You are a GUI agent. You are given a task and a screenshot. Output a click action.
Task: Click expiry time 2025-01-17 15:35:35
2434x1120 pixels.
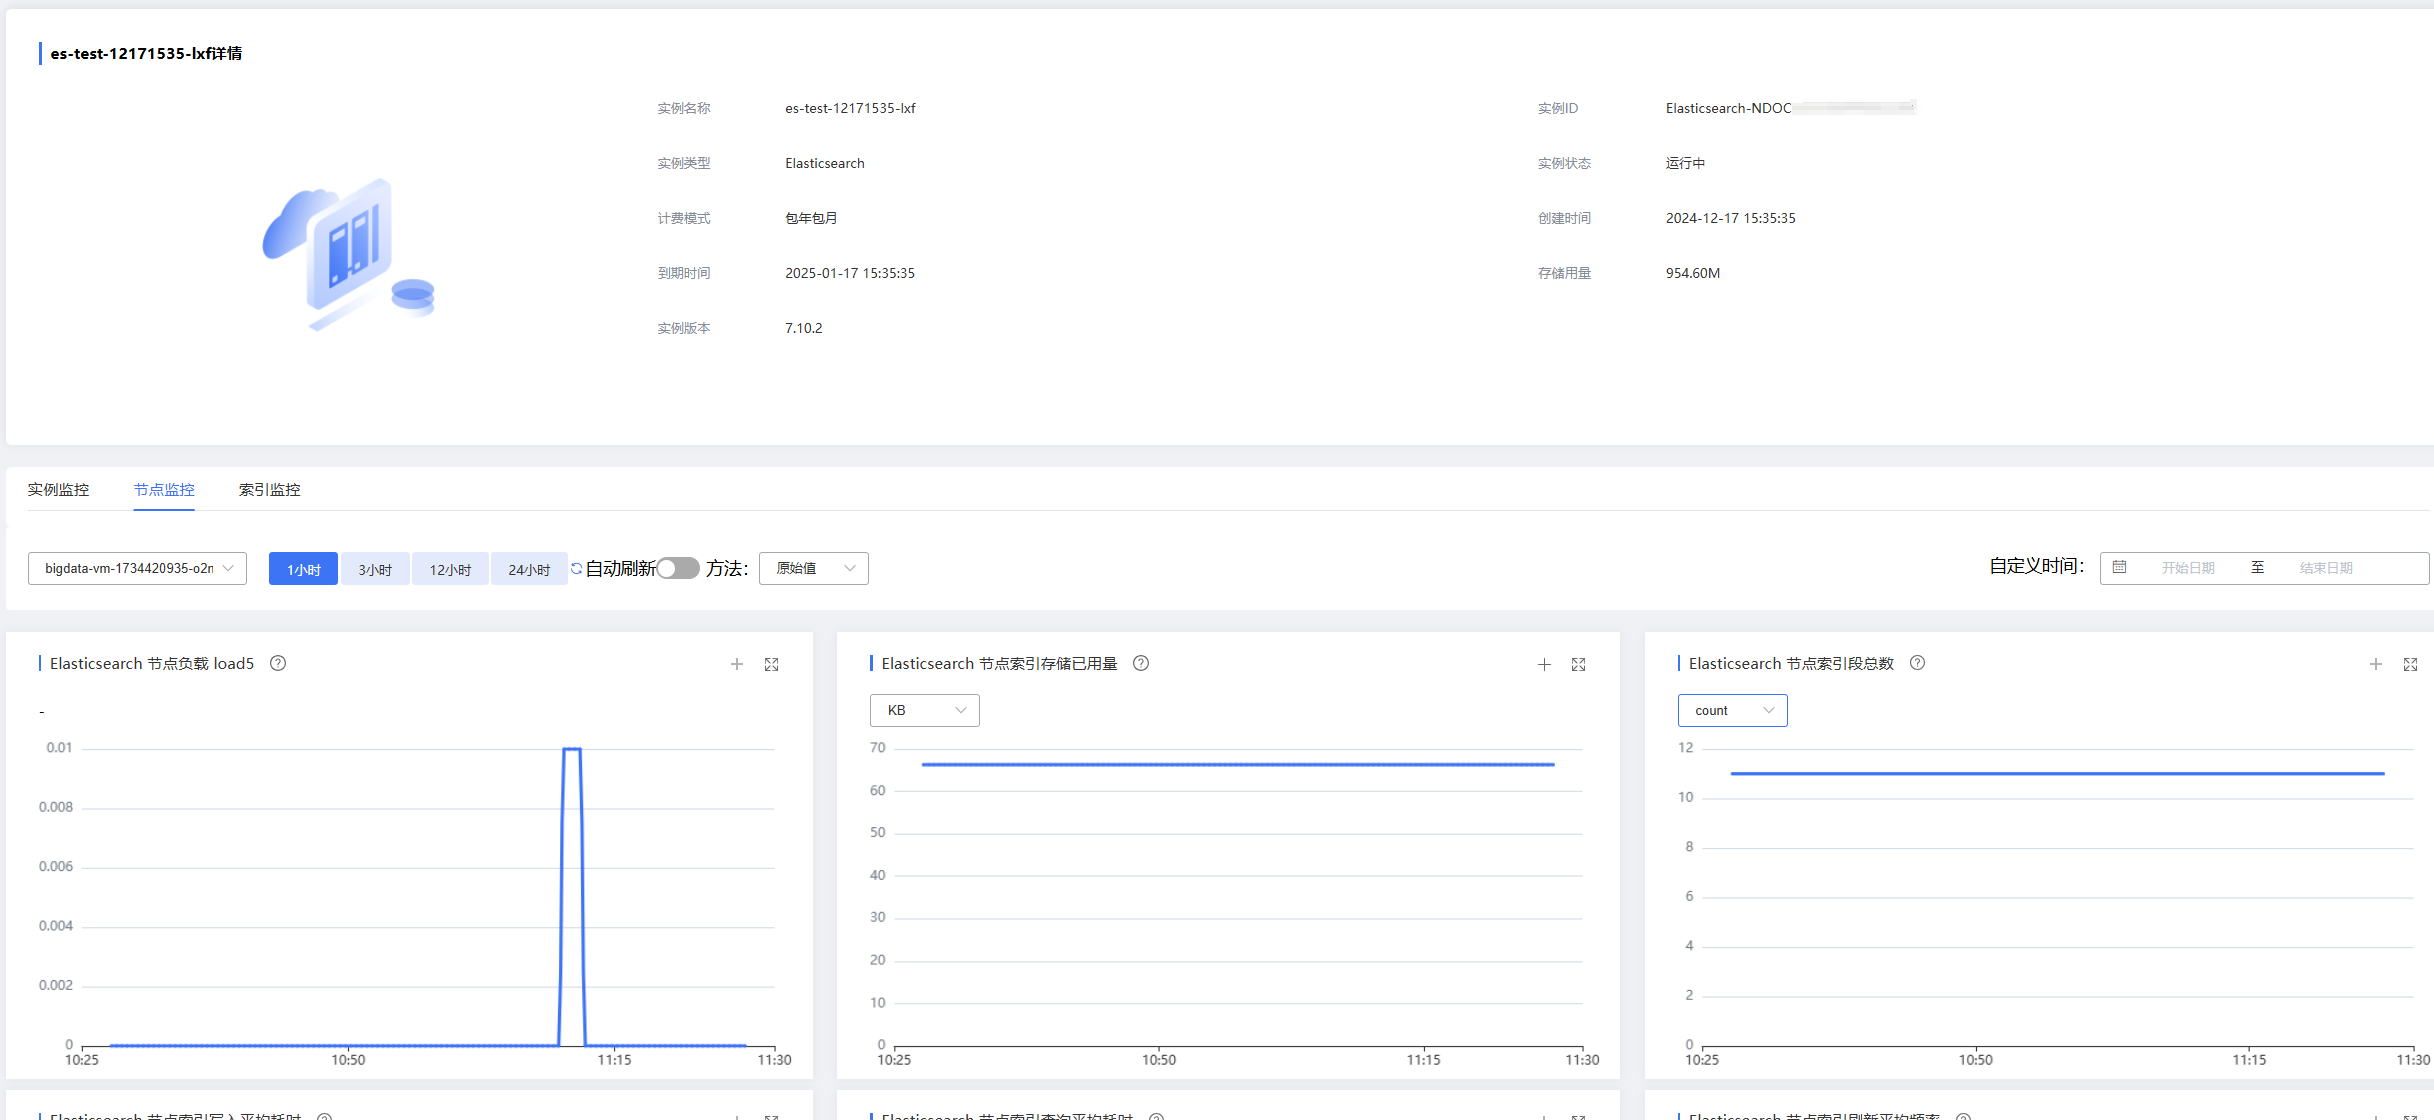tap(850, 273)
